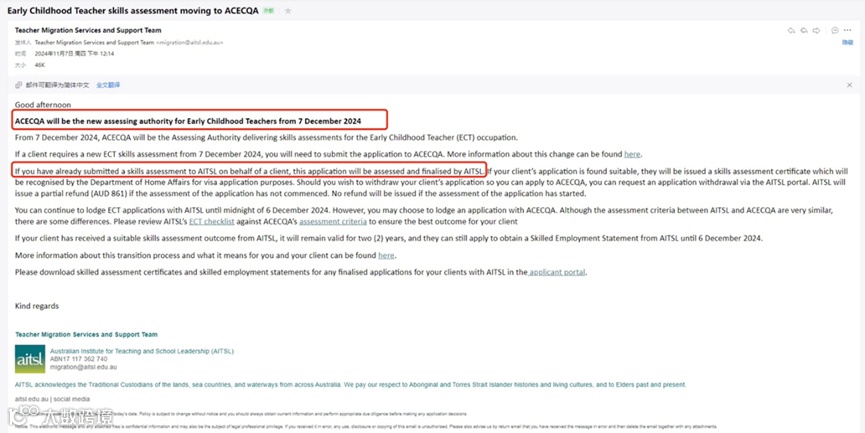865x433 pixels.
Task: Click the green tag beside the subject
Action: (268, 11)
